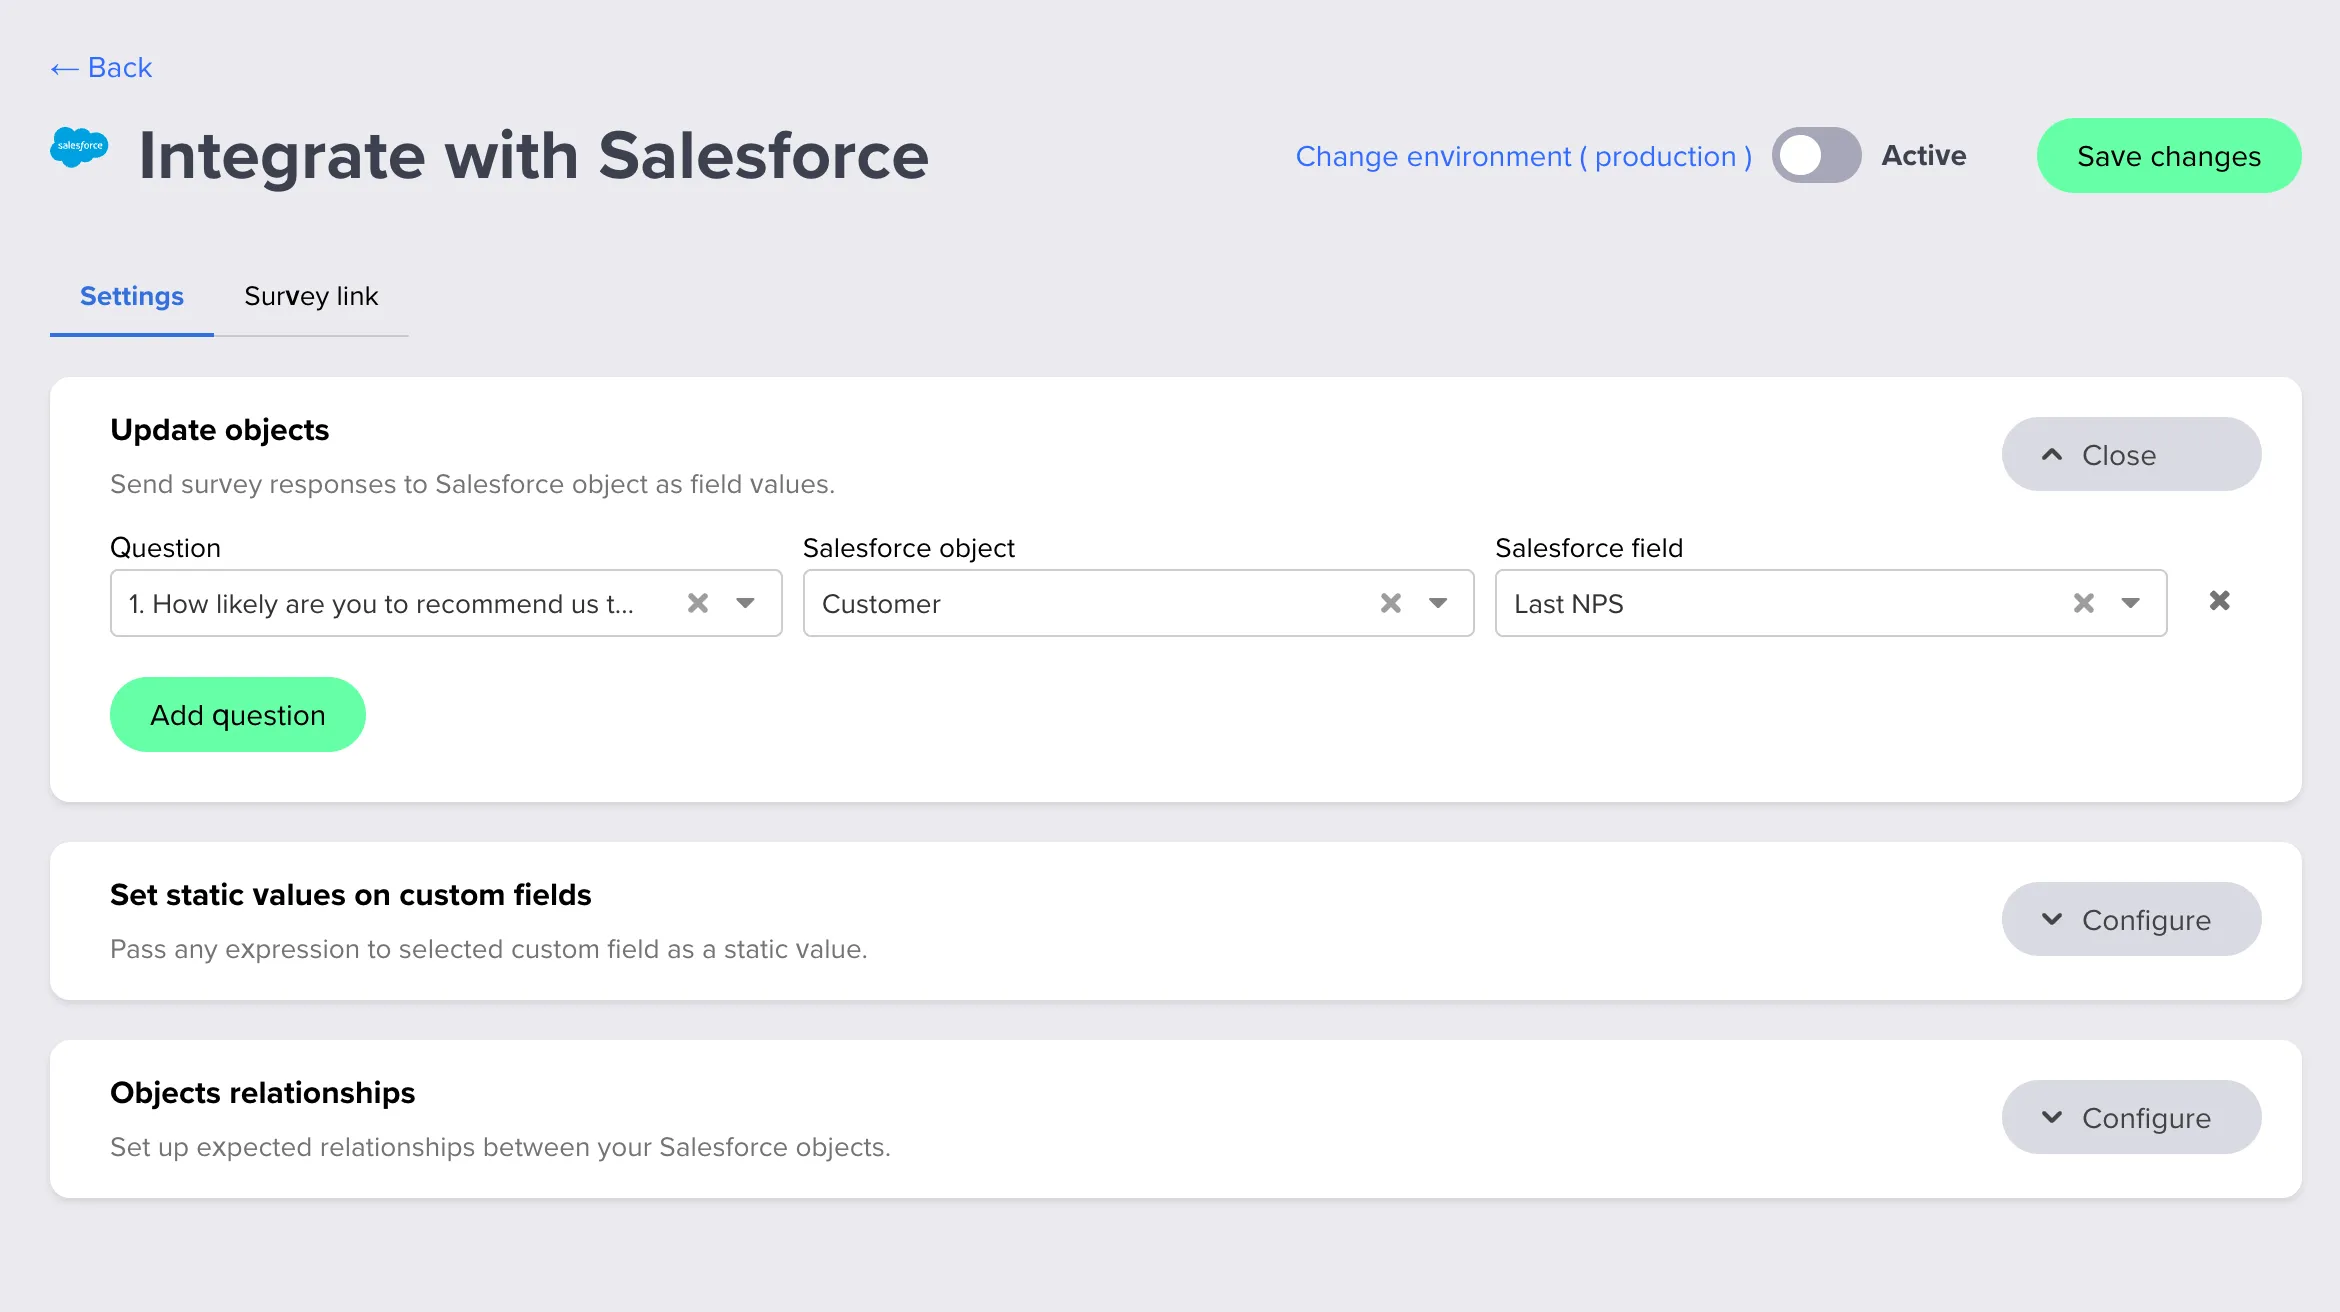Clear the Customer Salesforce object selection
The image size is (2340, 1312).
click(1390, 603)
